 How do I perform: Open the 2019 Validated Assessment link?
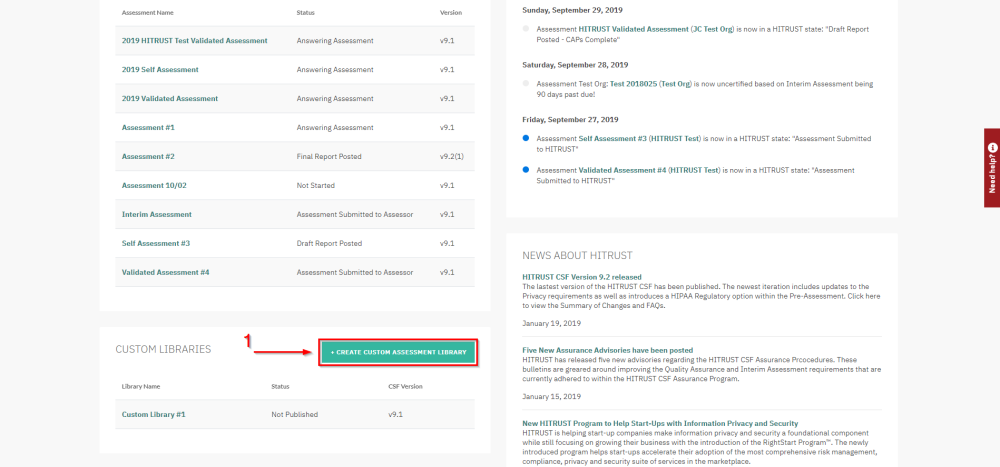click(x=170, y=98)
